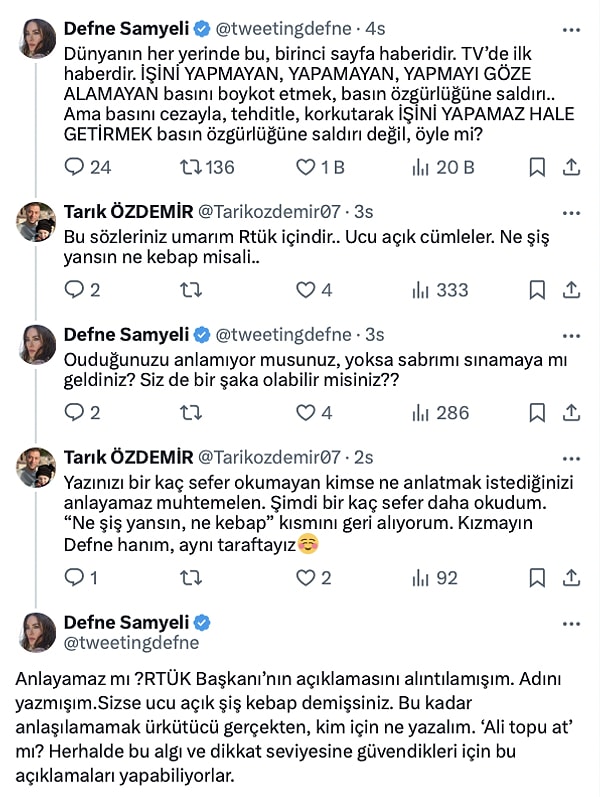Viewport: 600px width, 797px height.
Task: View the 286 views analytics icon
Action: tap(420, 412)
